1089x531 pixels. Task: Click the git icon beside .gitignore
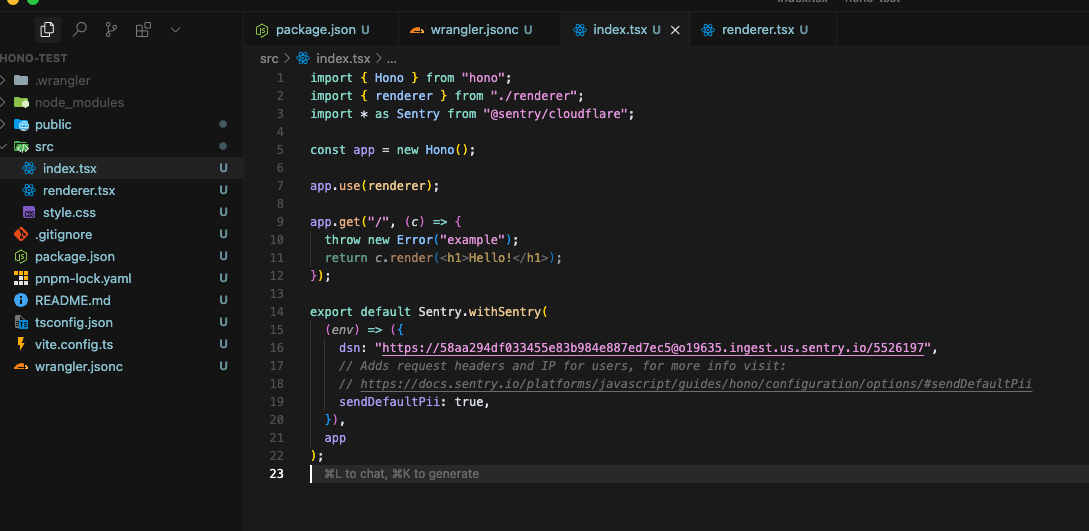[21, 235]
